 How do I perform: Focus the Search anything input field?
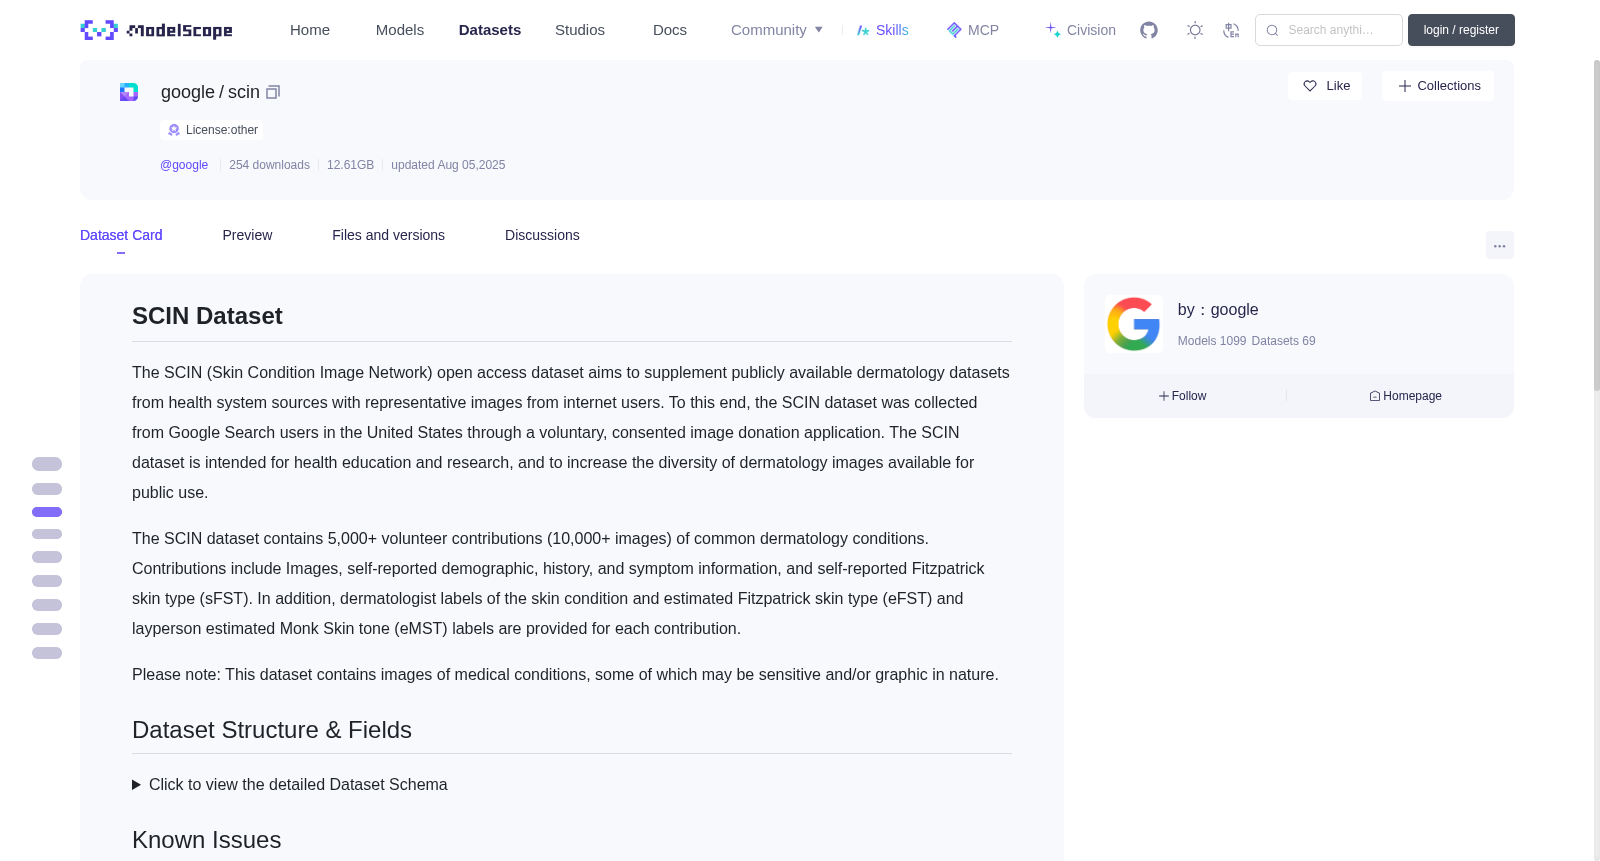pos(1329,30)
